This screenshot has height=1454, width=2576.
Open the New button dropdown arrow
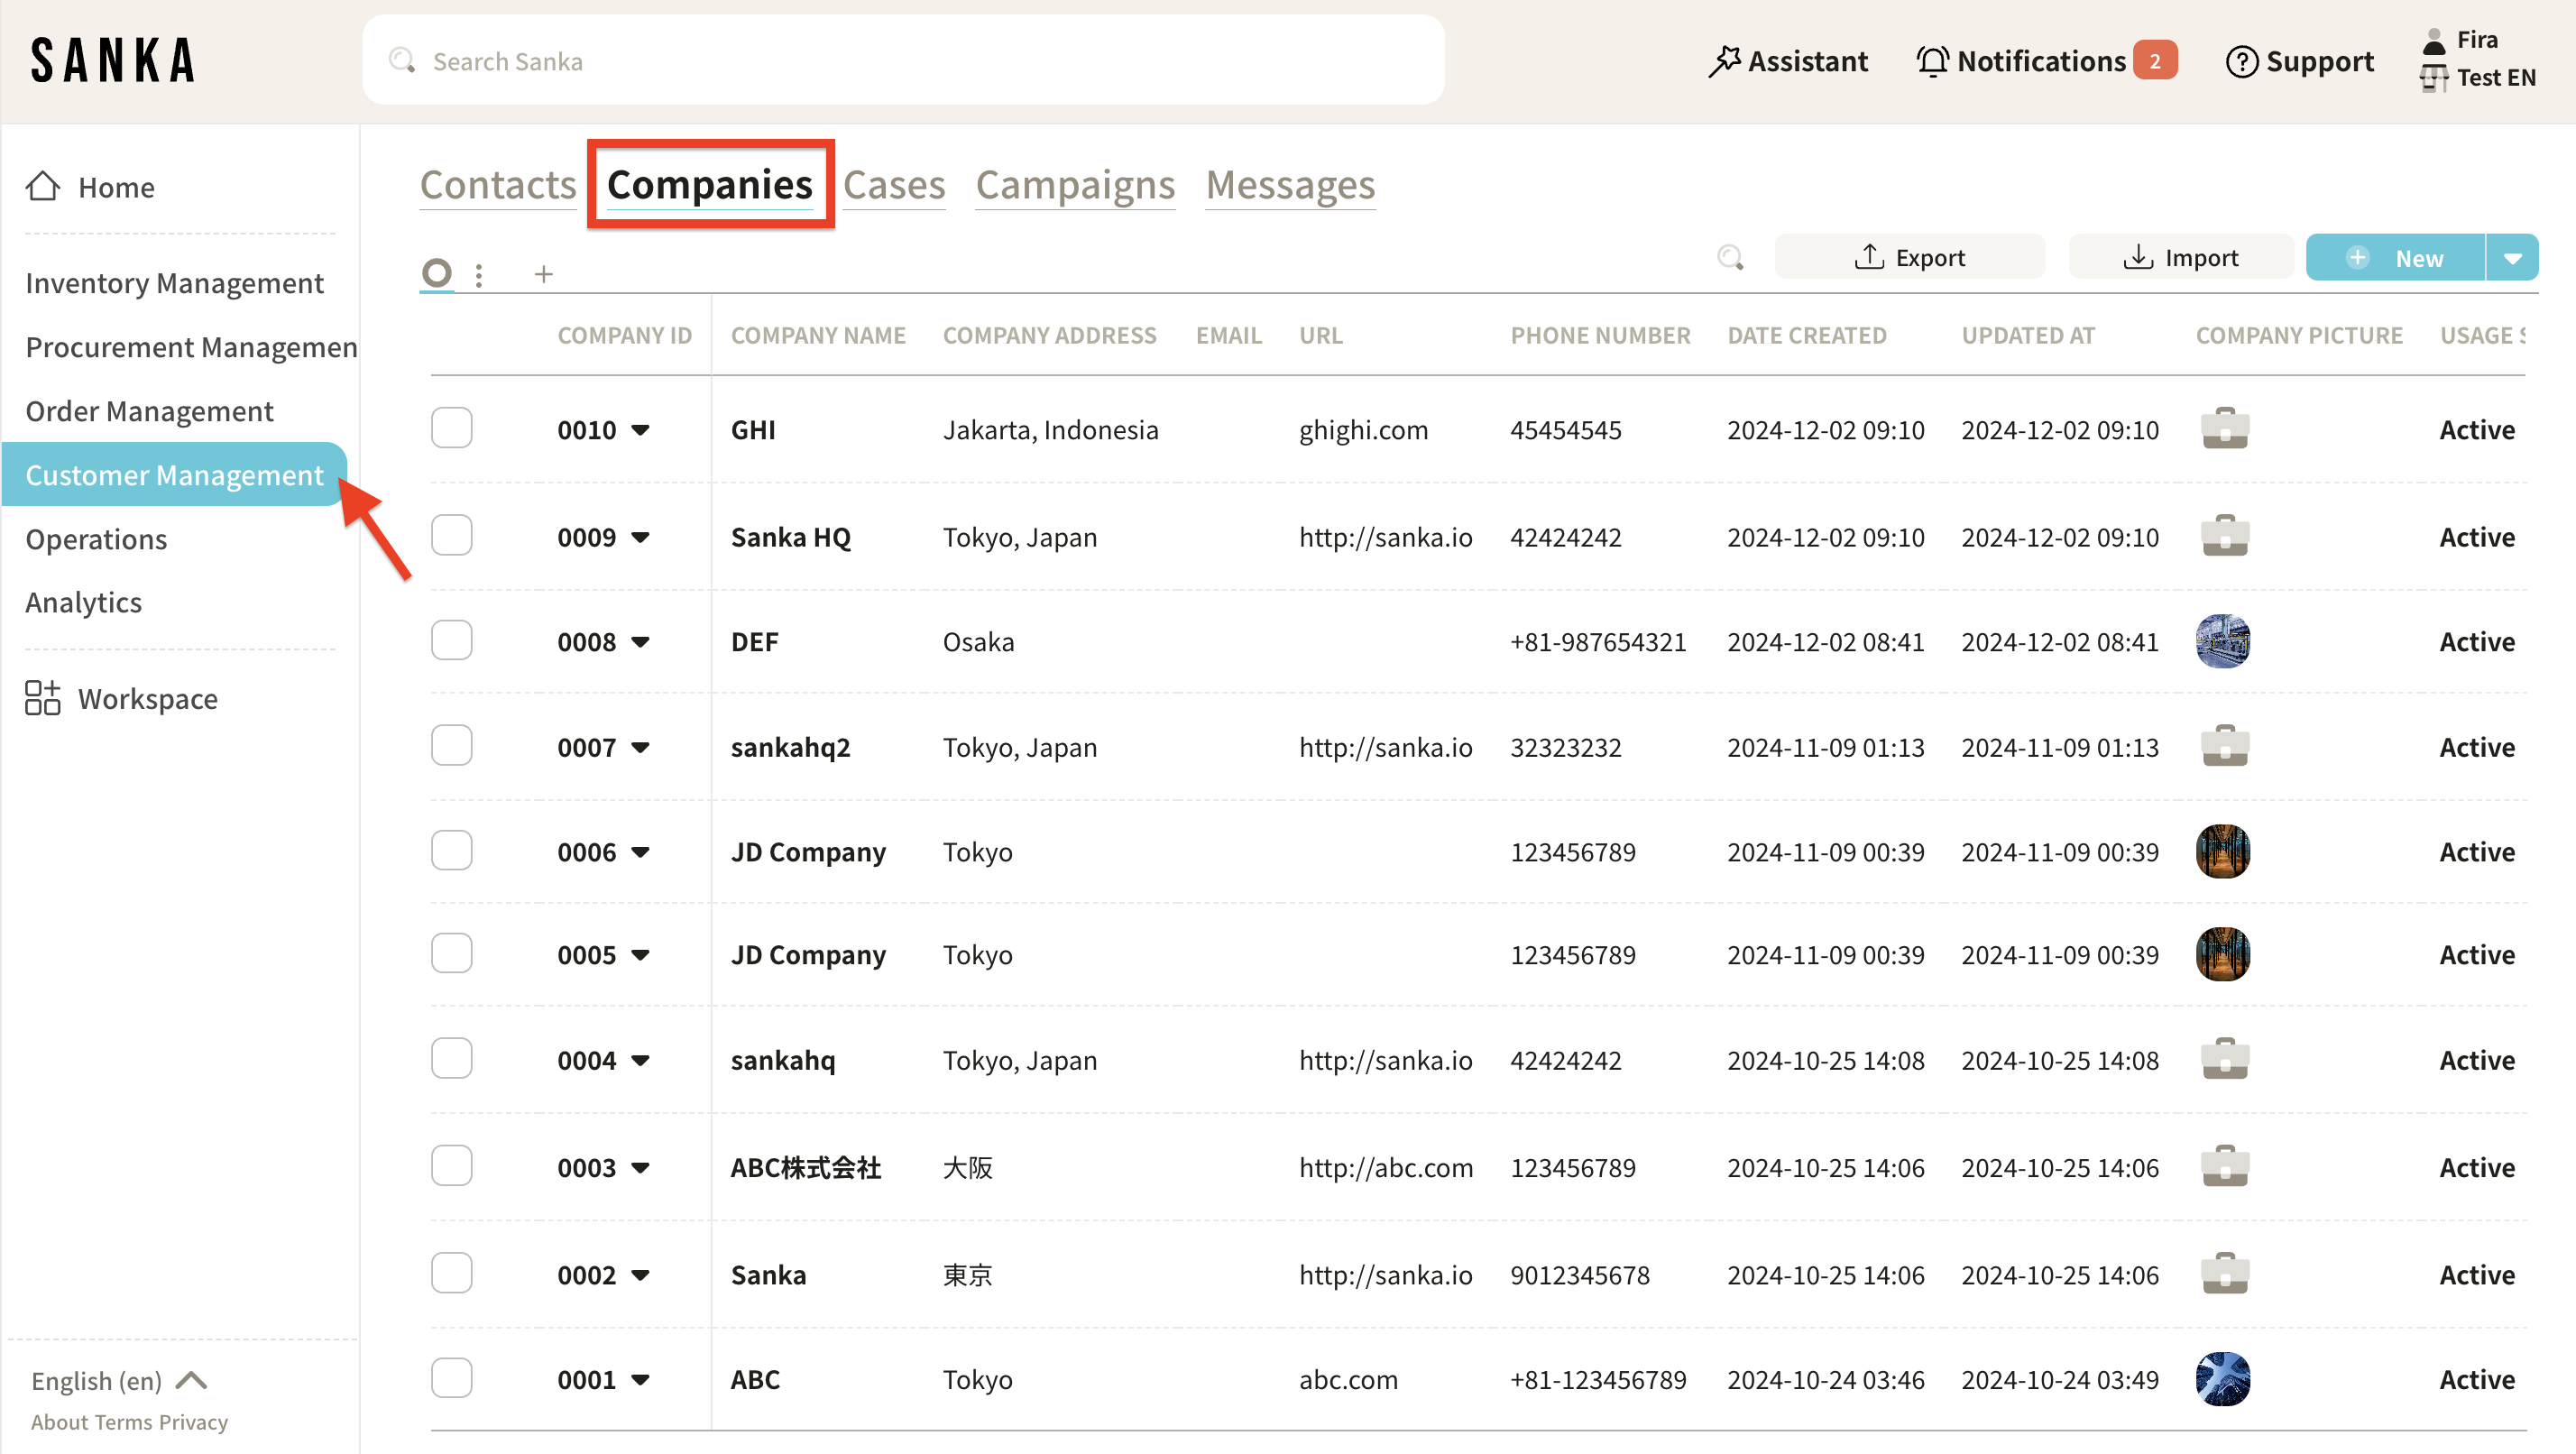[2512, 258]
